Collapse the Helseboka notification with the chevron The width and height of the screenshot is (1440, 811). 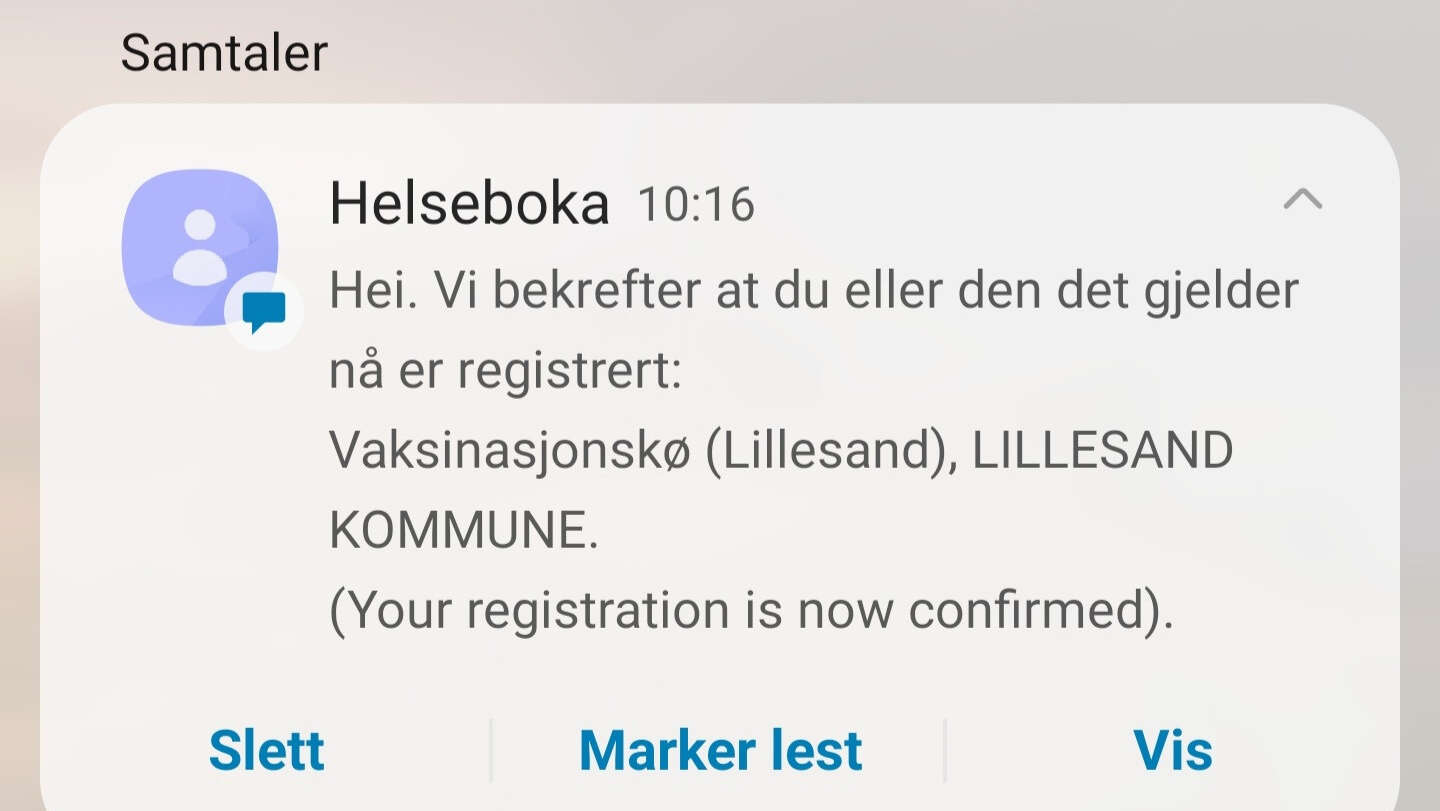[x=1302, y=200]
